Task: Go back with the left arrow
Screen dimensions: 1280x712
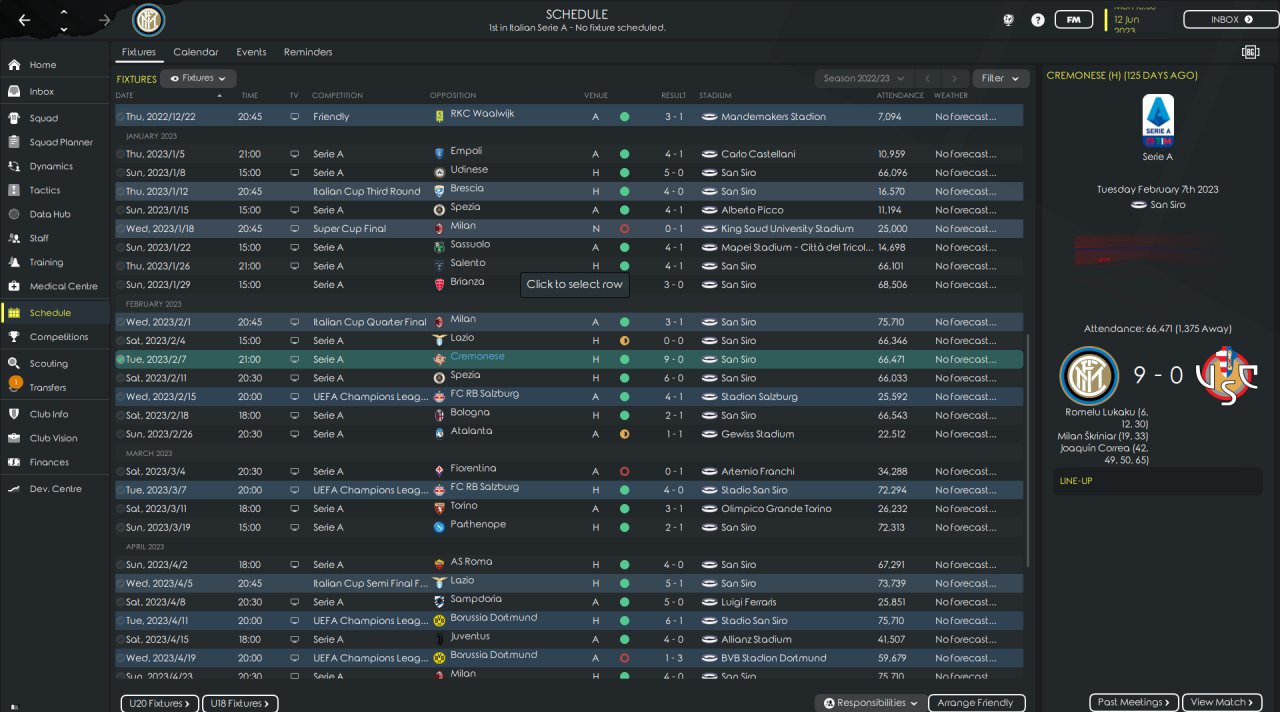Action: [24, 20]
